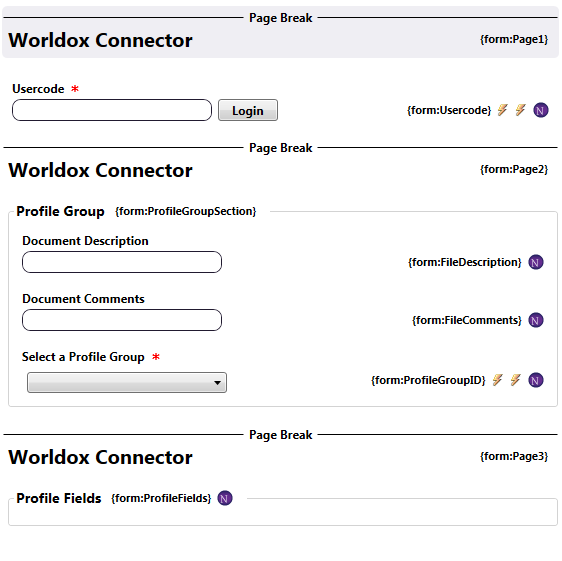Screen dimensions: 562x561
Task: Select the {form:ProfileGroupSection} tag
Action: [186, 211]
